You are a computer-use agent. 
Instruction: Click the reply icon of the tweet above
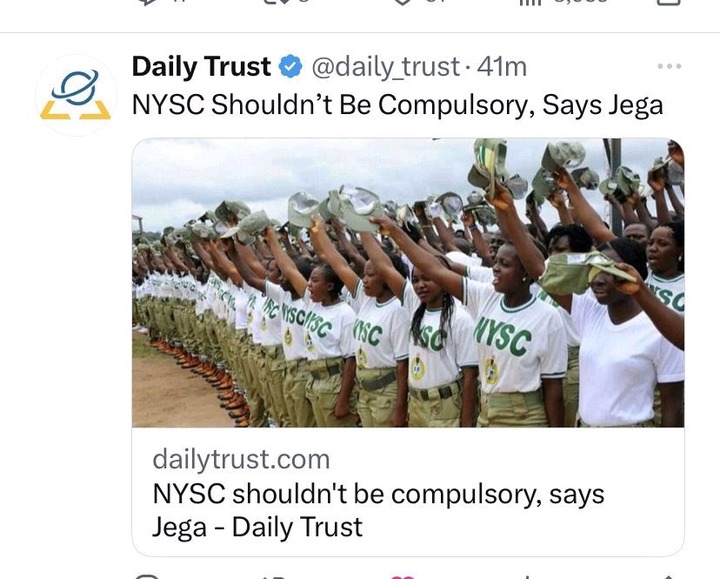tap(146, 2)
